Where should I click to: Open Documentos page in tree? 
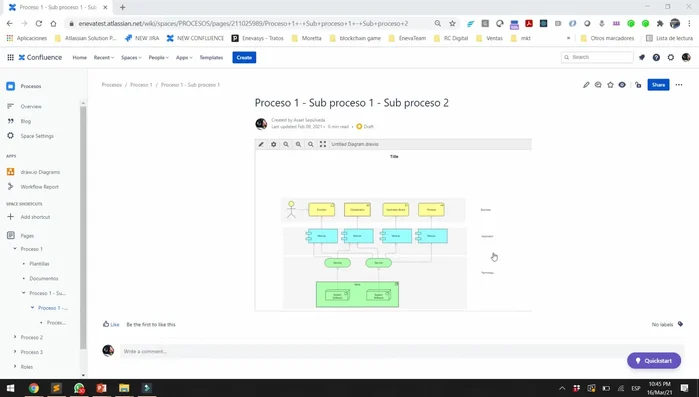(44, 278)
